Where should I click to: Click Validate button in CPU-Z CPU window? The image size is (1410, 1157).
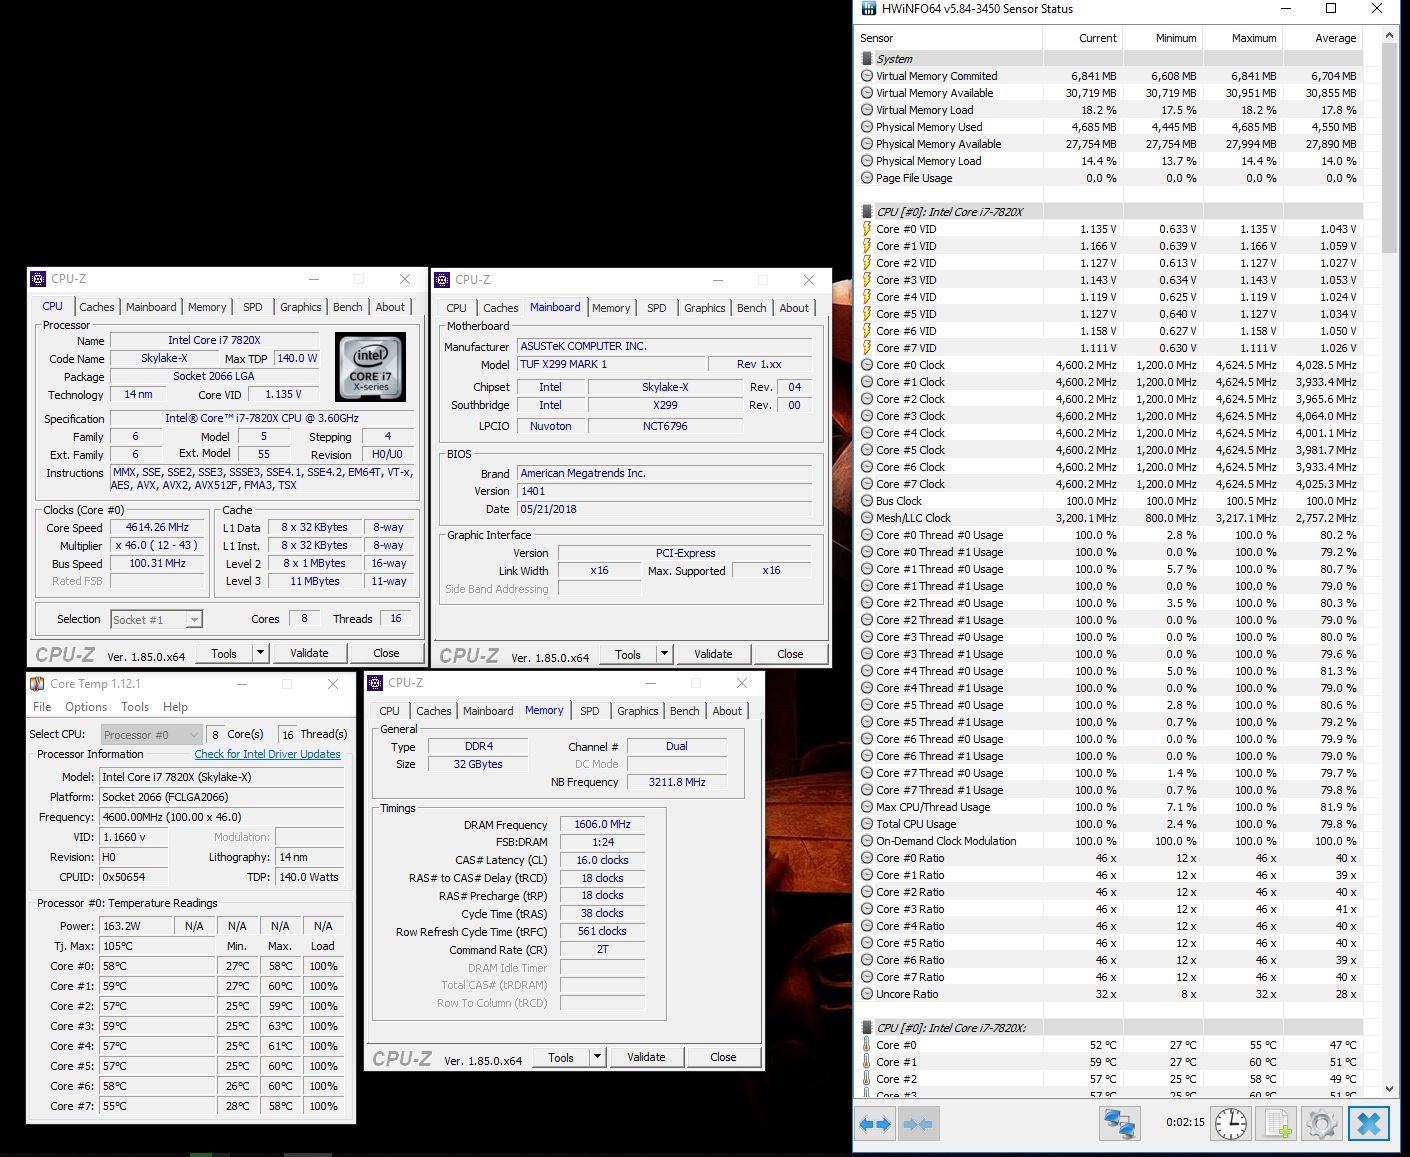309,653
